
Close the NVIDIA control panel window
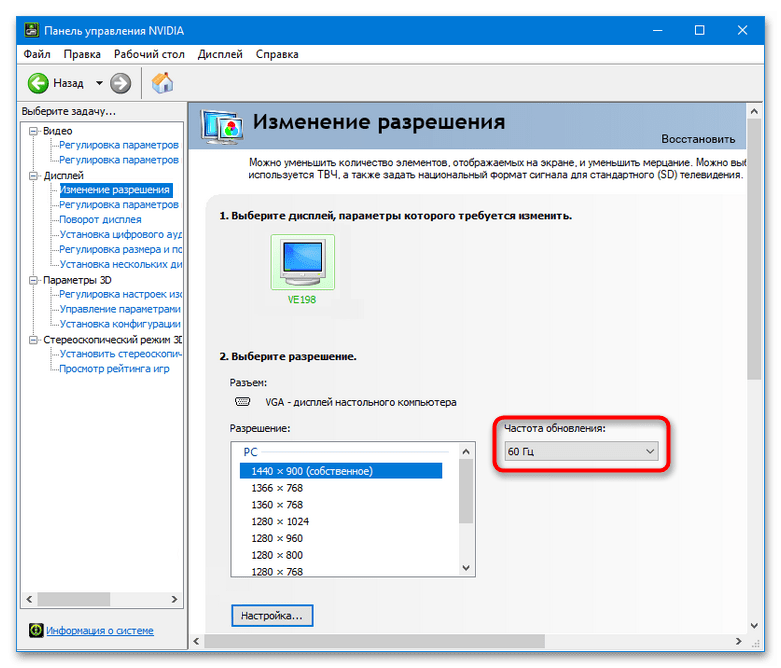[x=742, y=30]
